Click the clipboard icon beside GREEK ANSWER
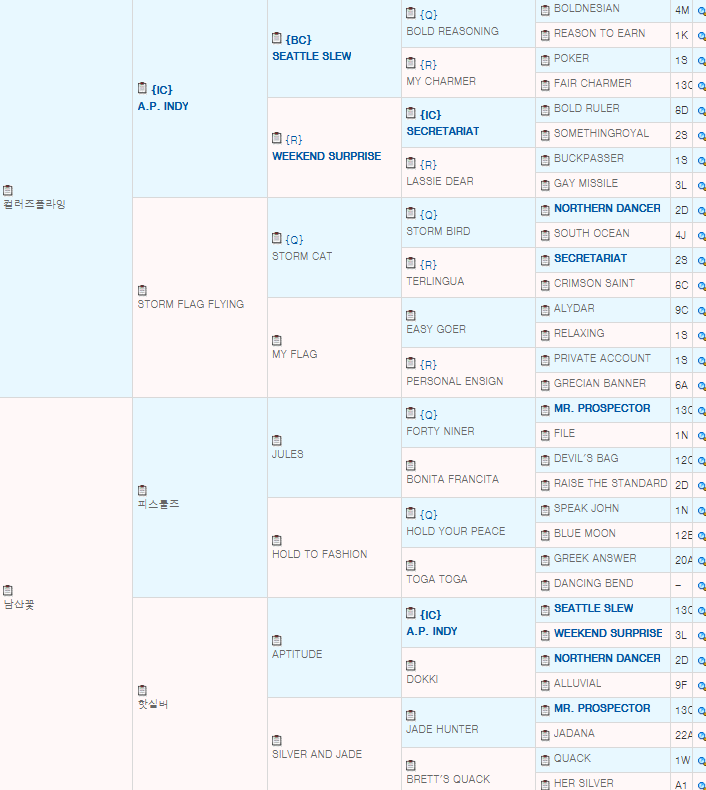 [x=545, y=559]
